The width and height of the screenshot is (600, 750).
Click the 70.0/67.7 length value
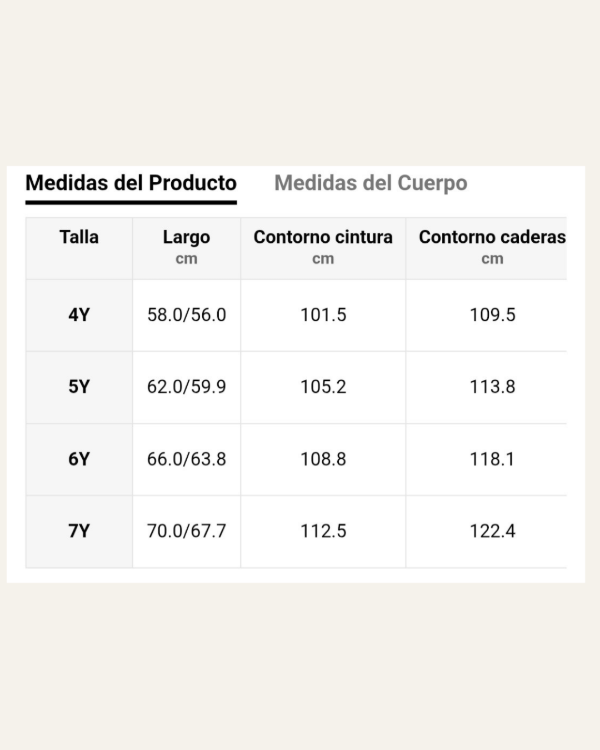pos(187,531)
